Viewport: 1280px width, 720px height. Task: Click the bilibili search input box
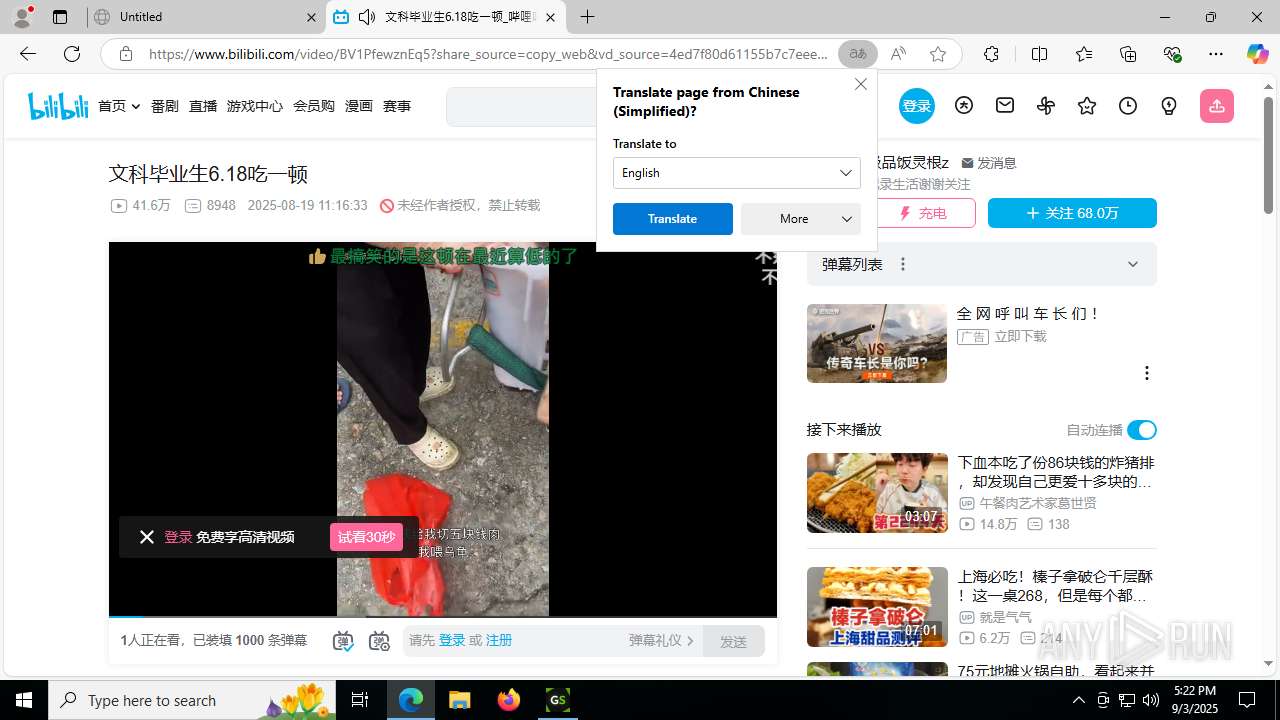click(x=521, y=107)
